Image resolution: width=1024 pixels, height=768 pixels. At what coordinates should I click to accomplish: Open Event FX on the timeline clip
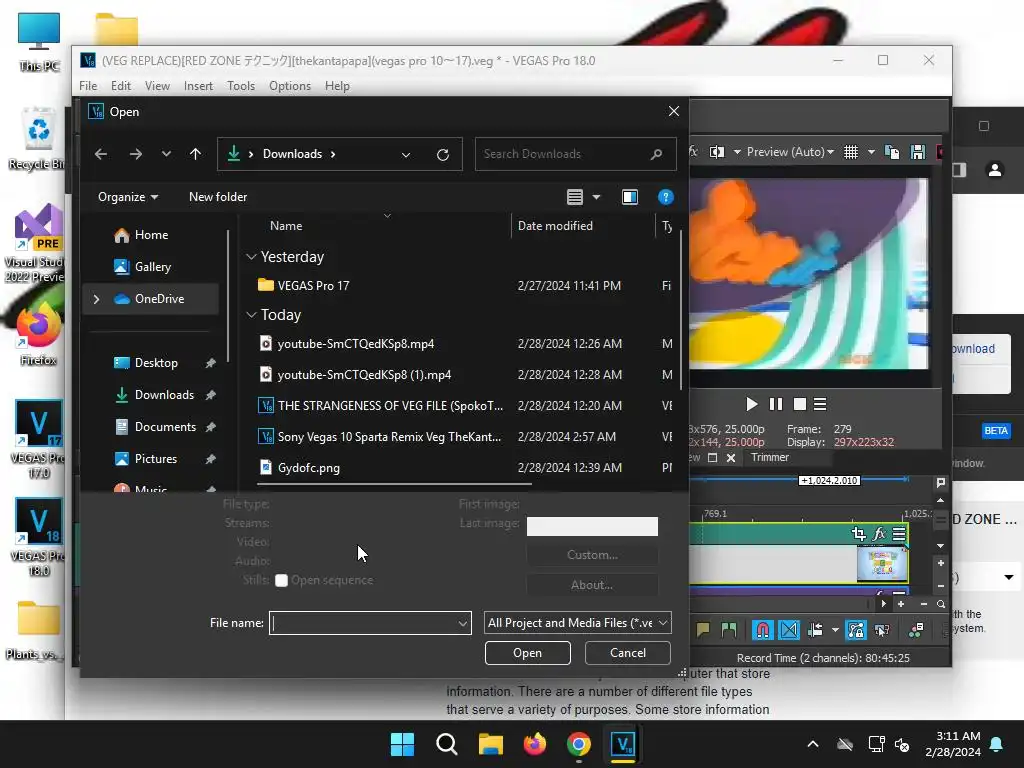coord(879,534)
